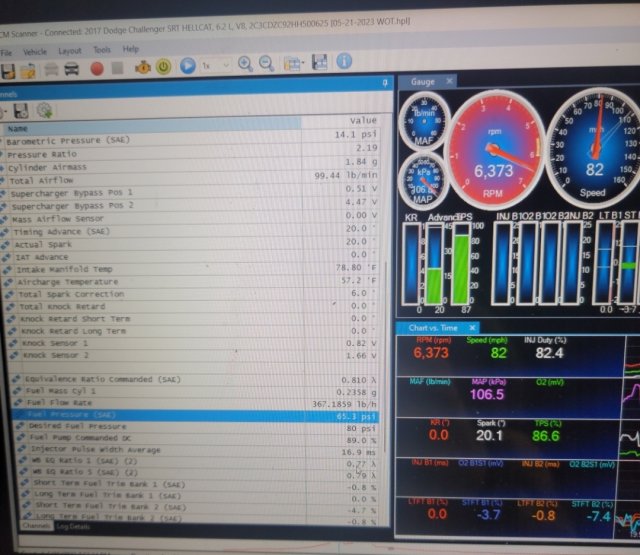The width and height of the screenshot is (640, 555).
Task: Open the playback speed 1x dropdown
Action: (x=214, y=66)
